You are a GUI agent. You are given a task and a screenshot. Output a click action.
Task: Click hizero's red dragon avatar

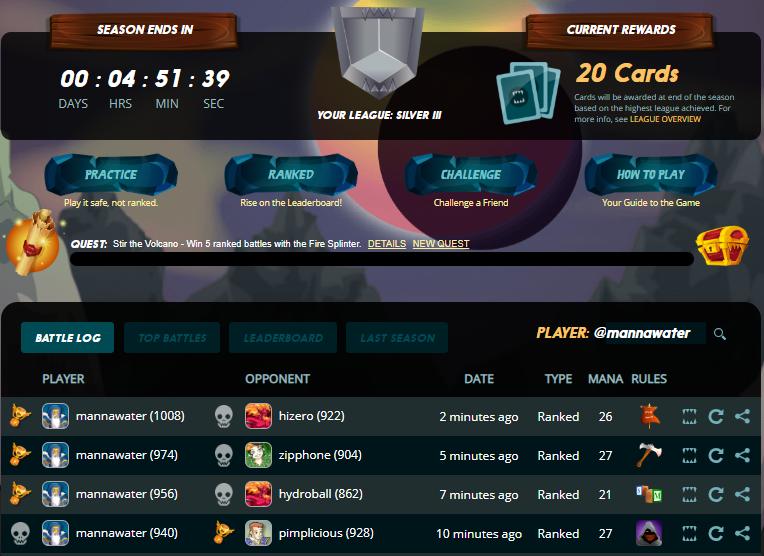coord(258,416)
